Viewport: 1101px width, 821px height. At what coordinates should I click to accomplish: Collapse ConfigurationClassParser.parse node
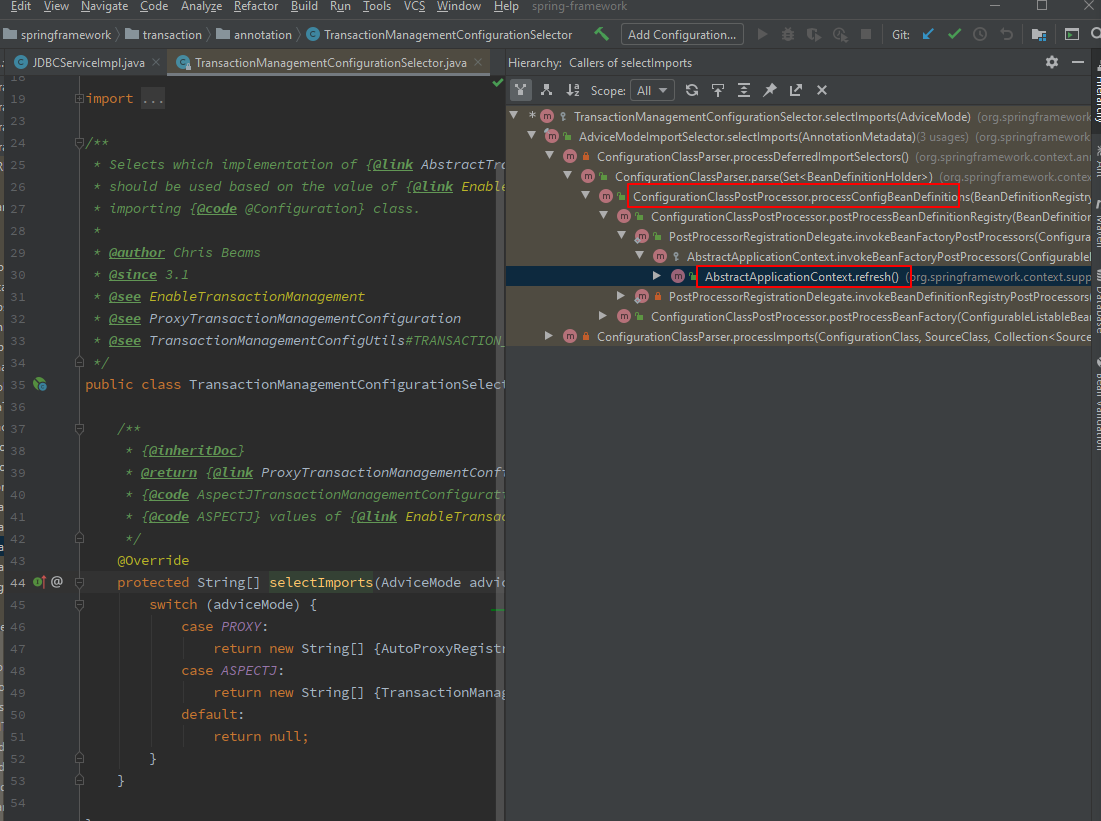pos(567,176)
